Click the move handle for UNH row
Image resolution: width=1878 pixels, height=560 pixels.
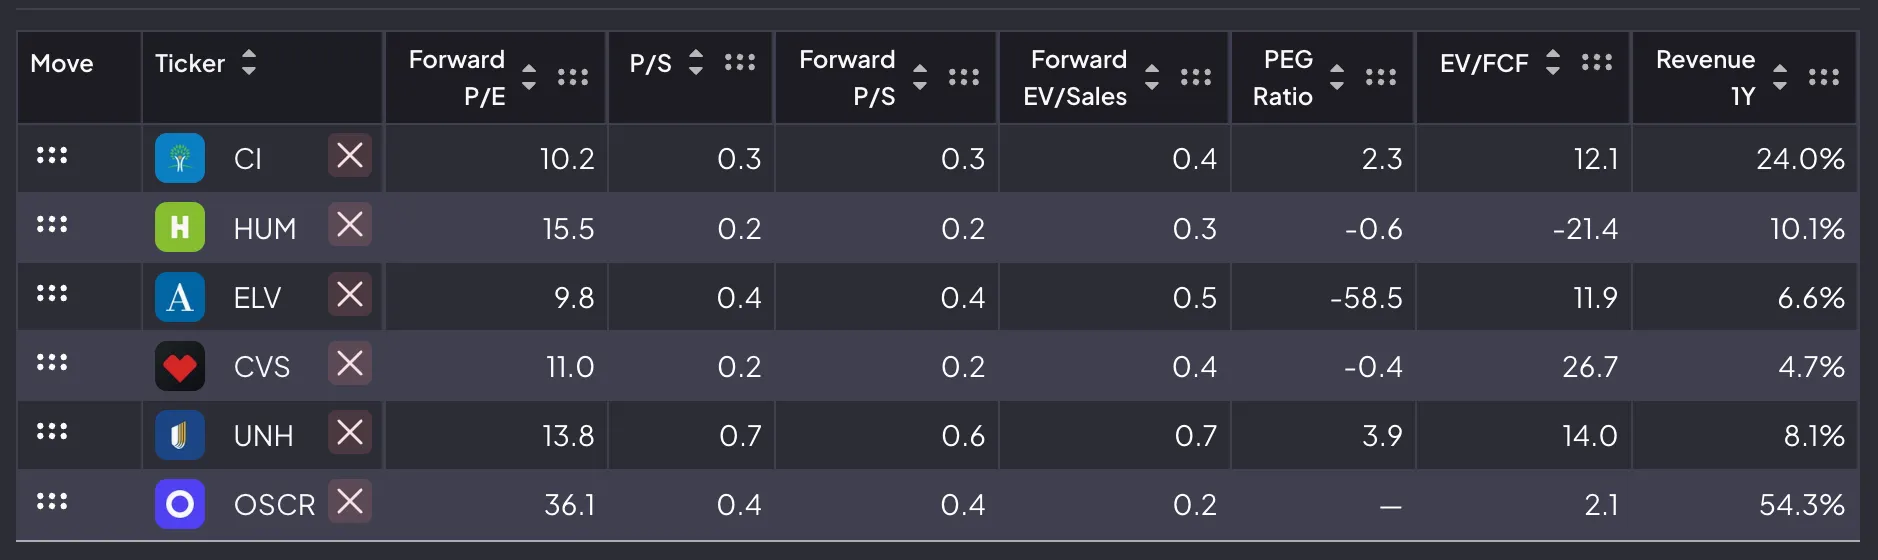coord(52,432)
